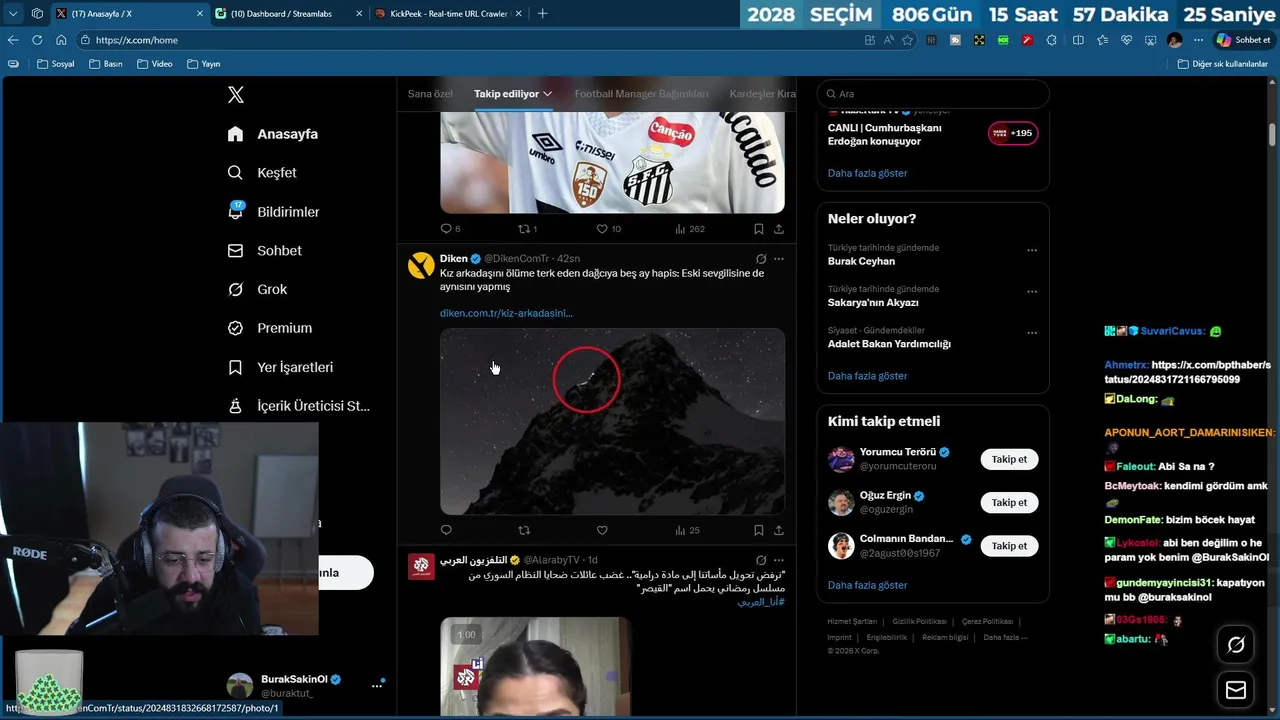Viewport: 1280px width, 720px height.
Task: Open Premium in the X sidebar
Action: 269,328
